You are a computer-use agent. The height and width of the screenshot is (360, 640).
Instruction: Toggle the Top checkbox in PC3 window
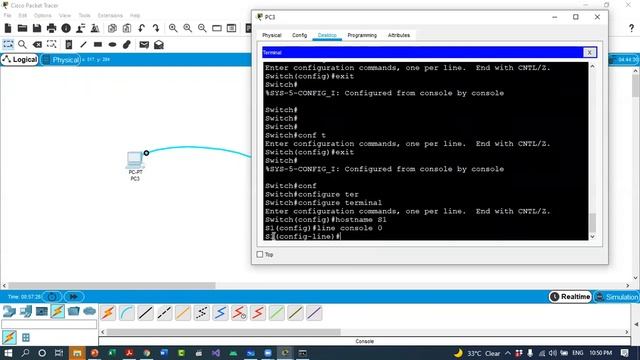pos(260,254)
